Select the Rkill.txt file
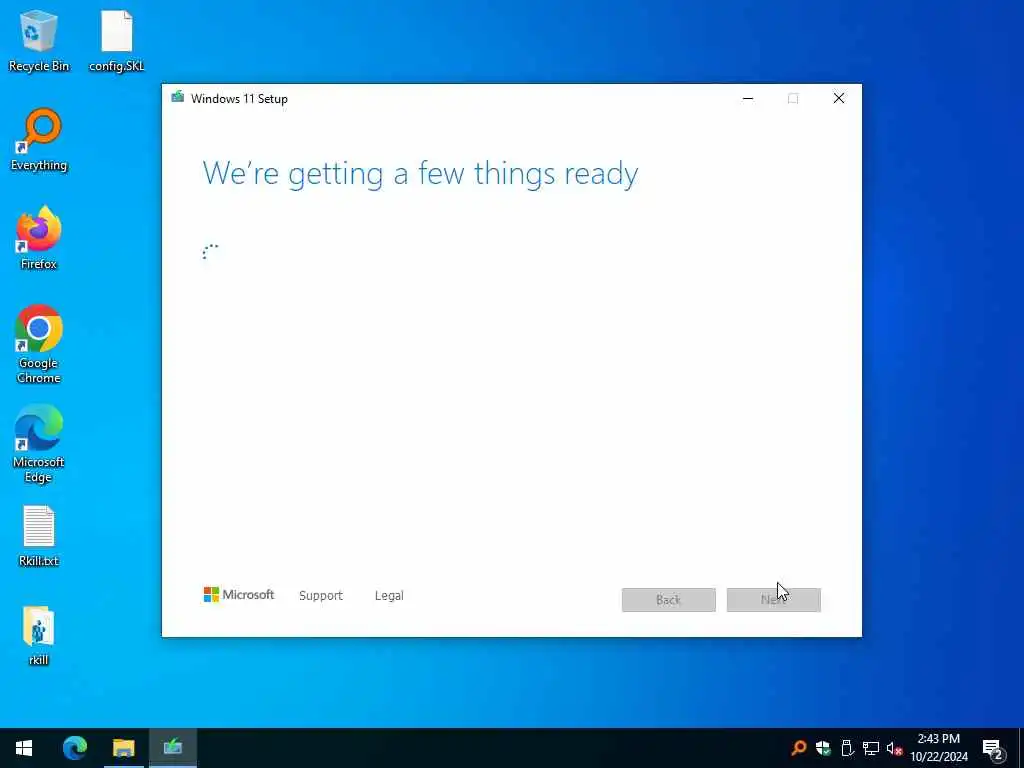 pos(39,536)
